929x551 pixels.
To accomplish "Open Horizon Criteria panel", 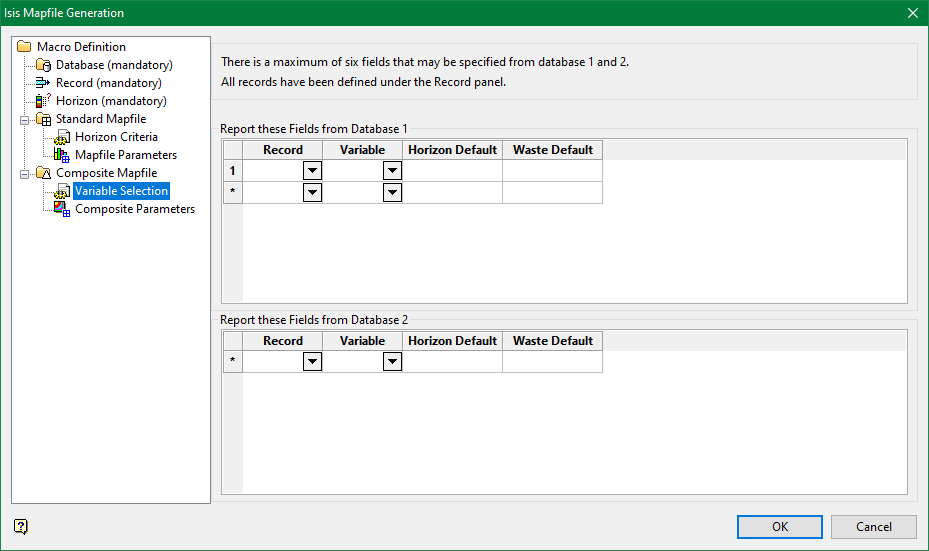I will tap(116, 137).
